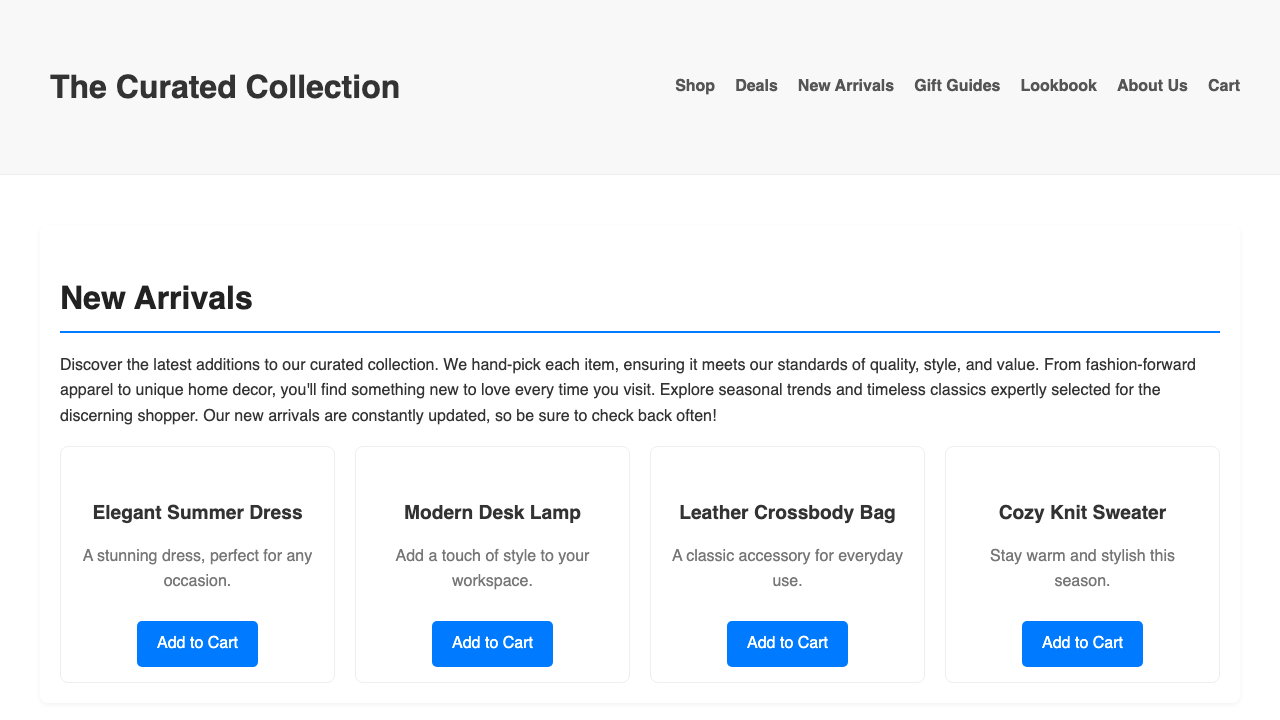Click the About Us nav link
The height and width of the screenshot is (720, 1280).
click(1152, 86)
